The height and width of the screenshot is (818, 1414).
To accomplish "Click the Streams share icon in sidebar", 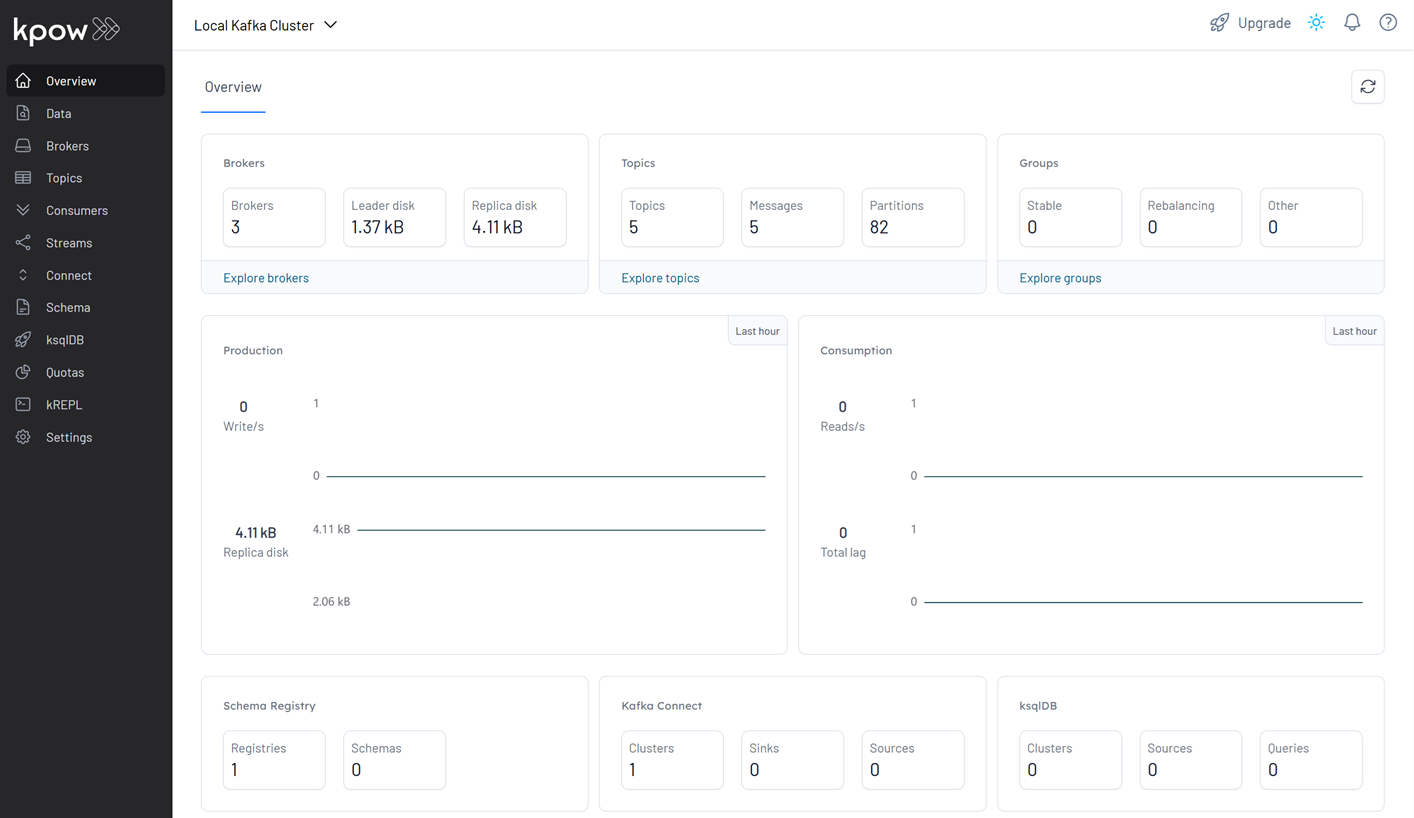I will tap(23, 243).
